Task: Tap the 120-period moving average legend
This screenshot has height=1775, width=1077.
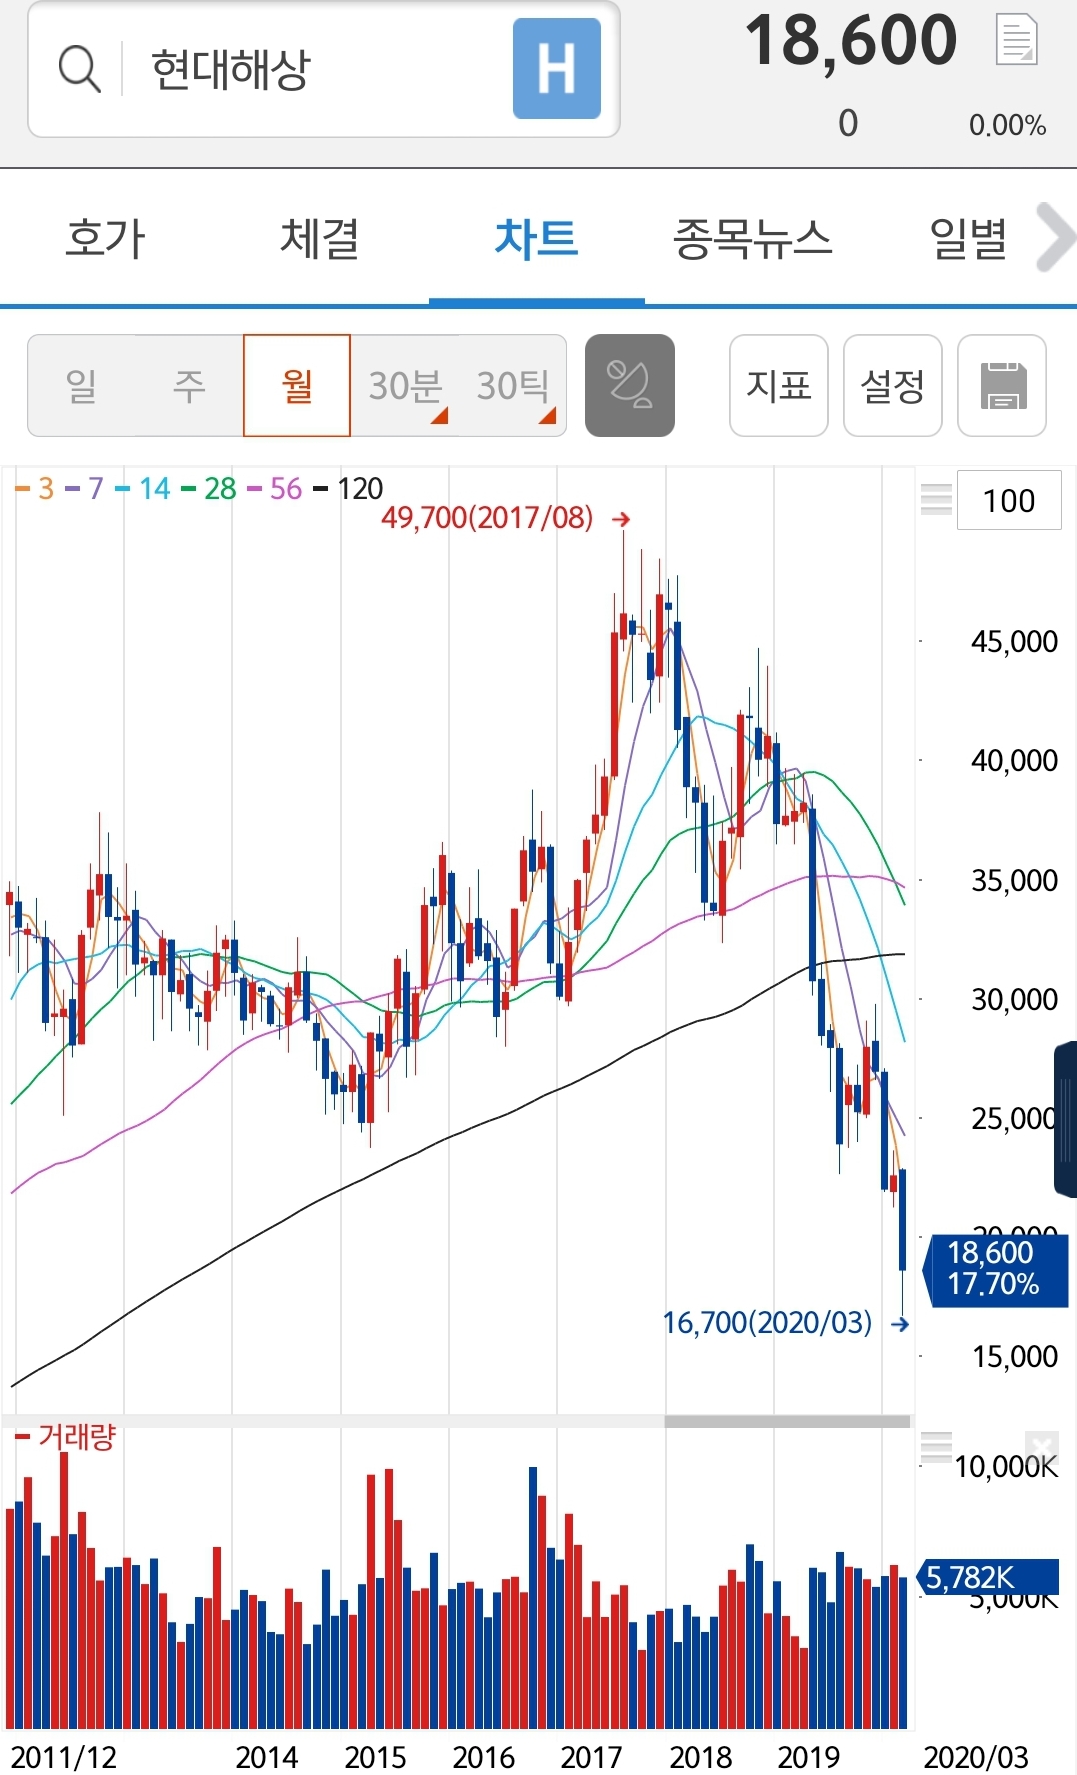Action: click(348, 488)
